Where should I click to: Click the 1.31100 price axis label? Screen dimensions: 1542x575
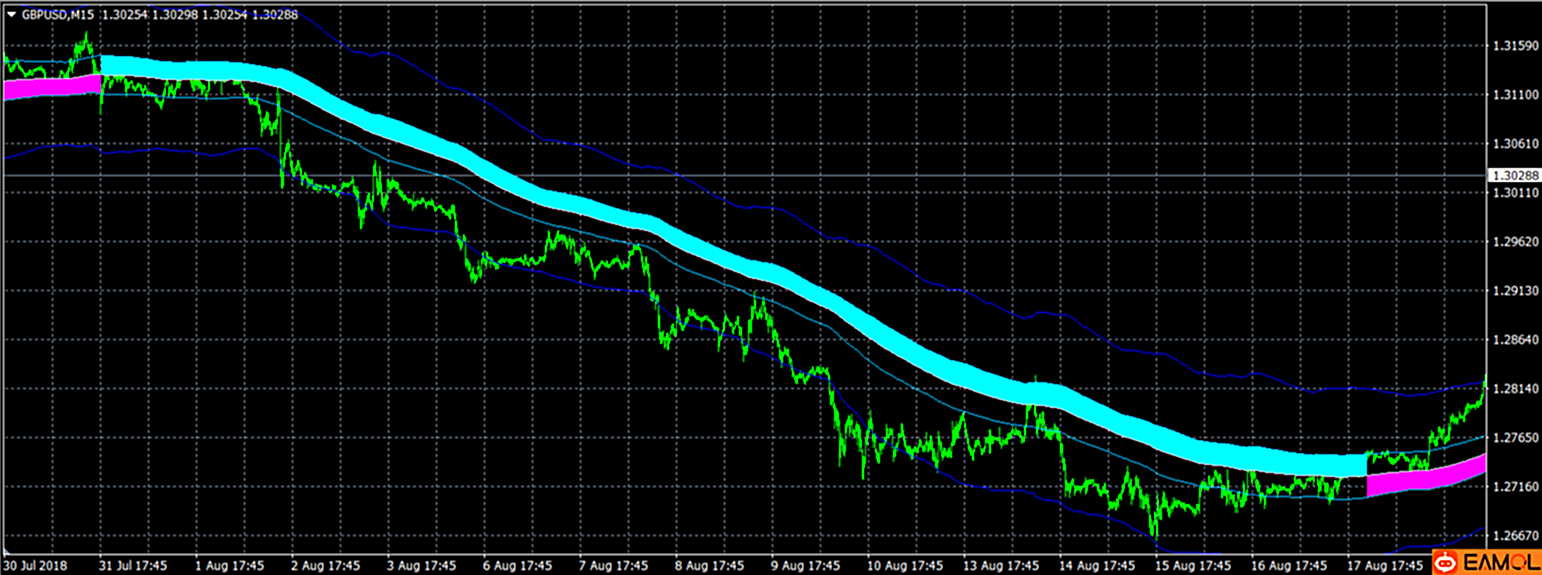1514,94
